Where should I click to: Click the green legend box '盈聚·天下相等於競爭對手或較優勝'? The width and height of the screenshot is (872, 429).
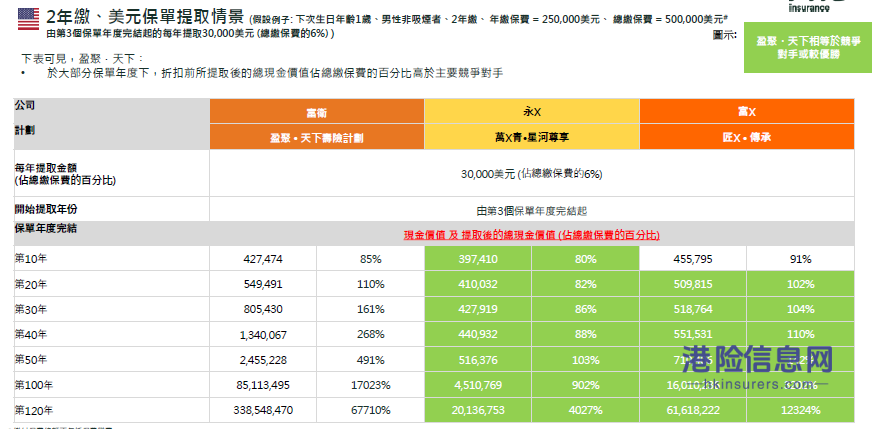(807, 48)
